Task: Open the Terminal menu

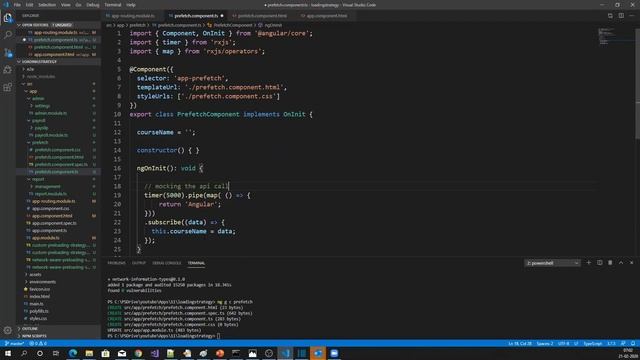Action: tap(113, 5)
